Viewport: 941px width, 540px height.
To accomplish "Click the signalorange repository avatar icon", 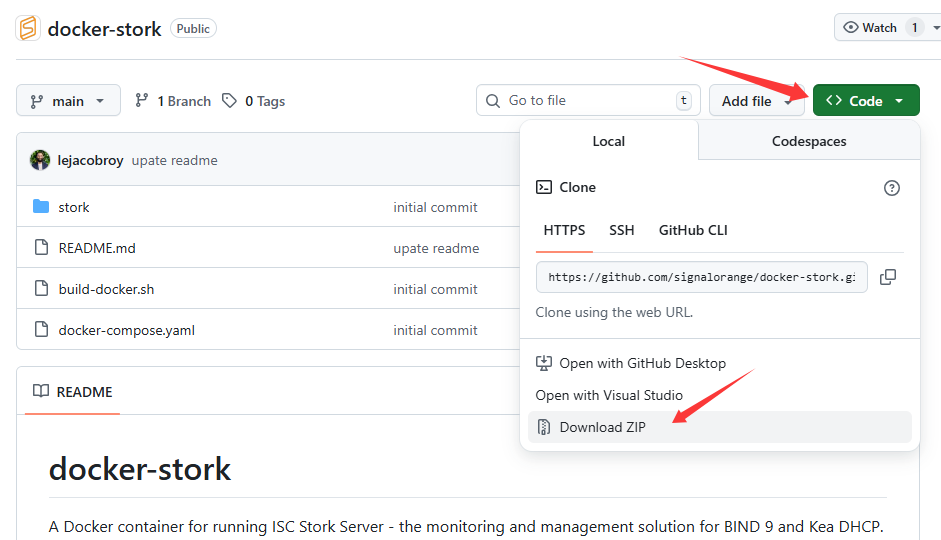I will click(x=28, y=28).
